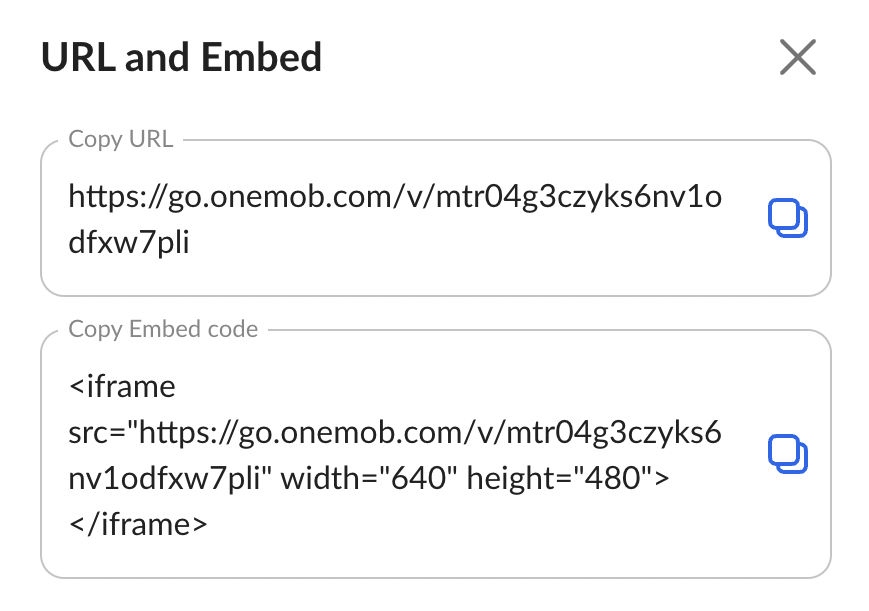Close the URL and Embed dialog
This screenshot has width=869, height=611.
pos(798,57)
